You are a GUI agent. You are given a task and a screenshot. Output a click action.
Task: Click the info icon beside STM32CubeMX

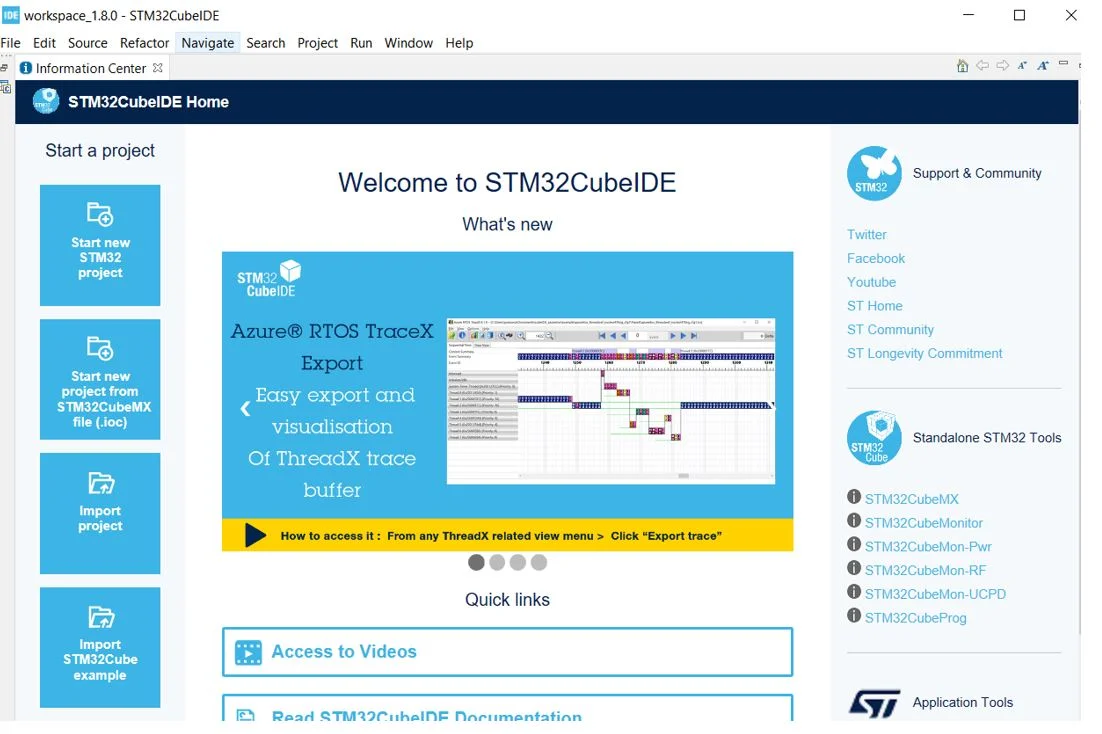coord(854,498)
